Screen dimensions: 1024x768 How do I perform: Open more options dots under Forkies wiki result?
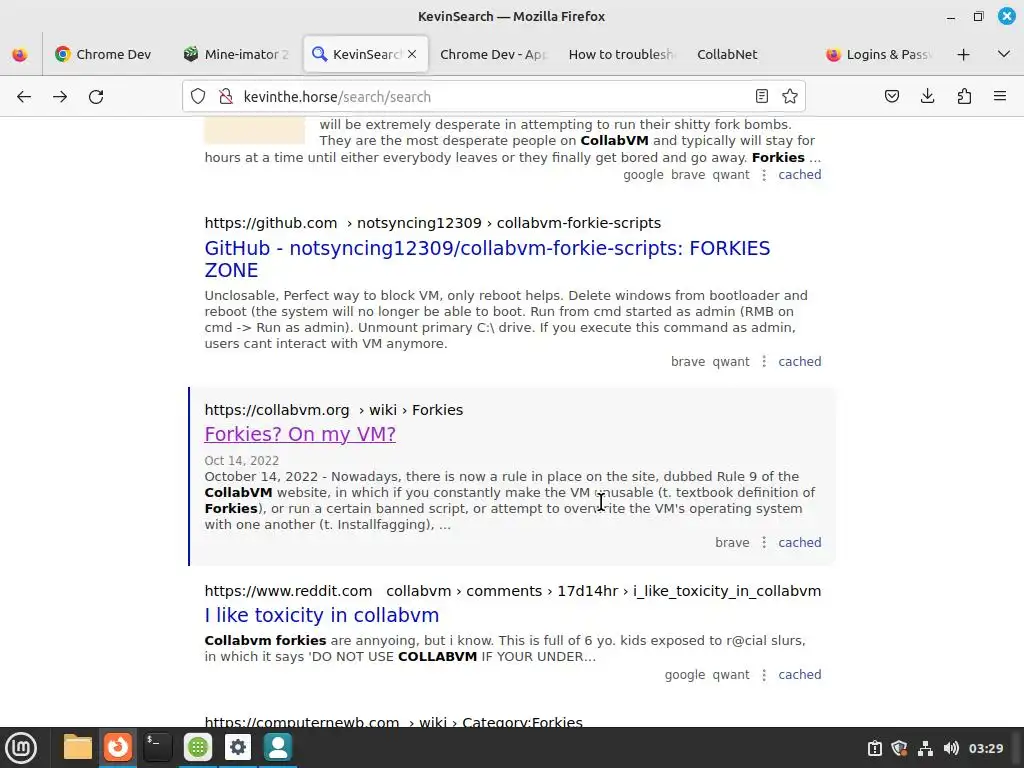(763, 542)
